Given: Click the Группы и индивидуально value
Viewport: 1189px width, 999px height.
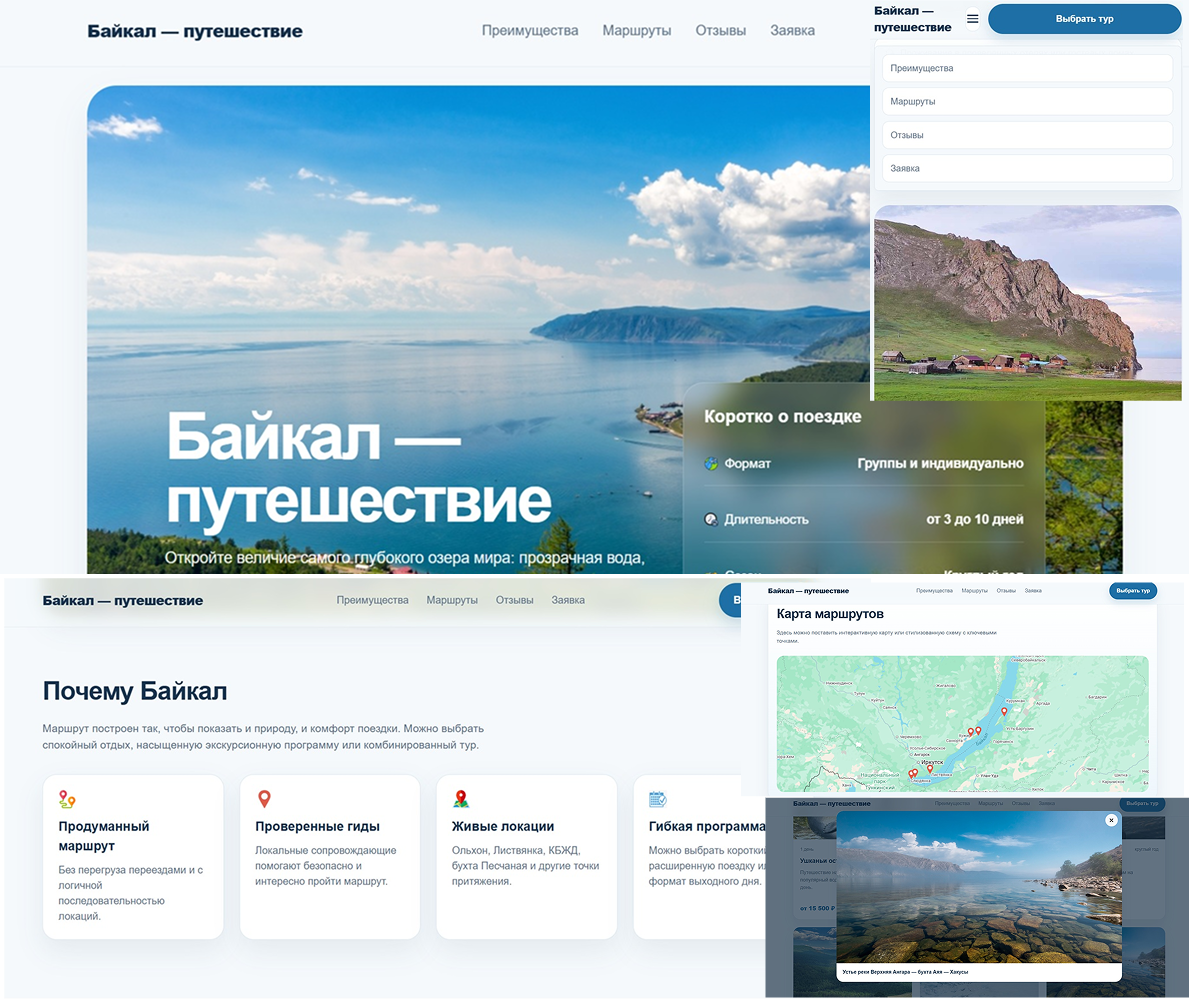Looking at the screenshot, I should pyautogui.click(x=940, y=463).
